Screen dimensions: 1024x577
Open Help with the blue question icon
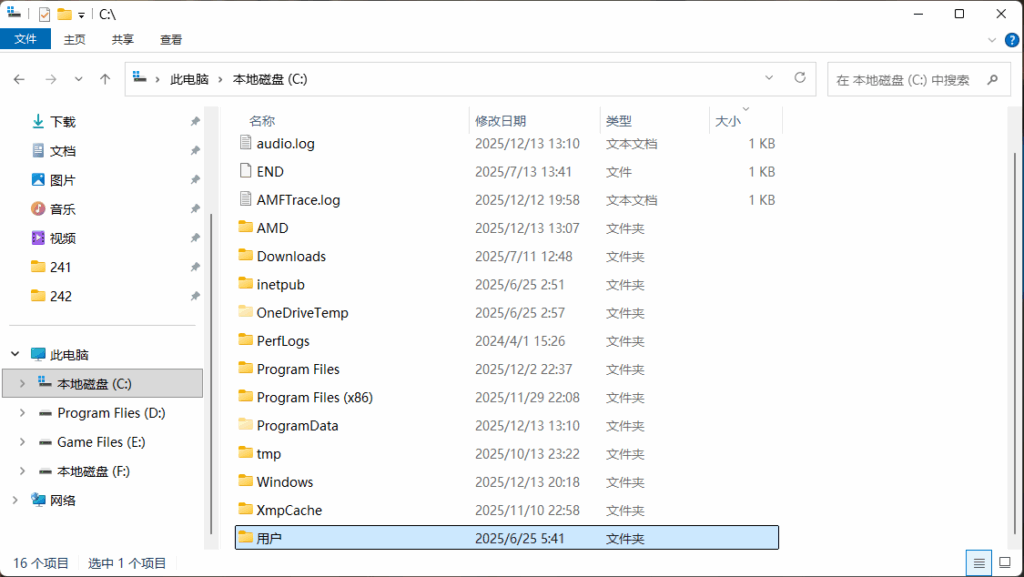(1012, 40)
